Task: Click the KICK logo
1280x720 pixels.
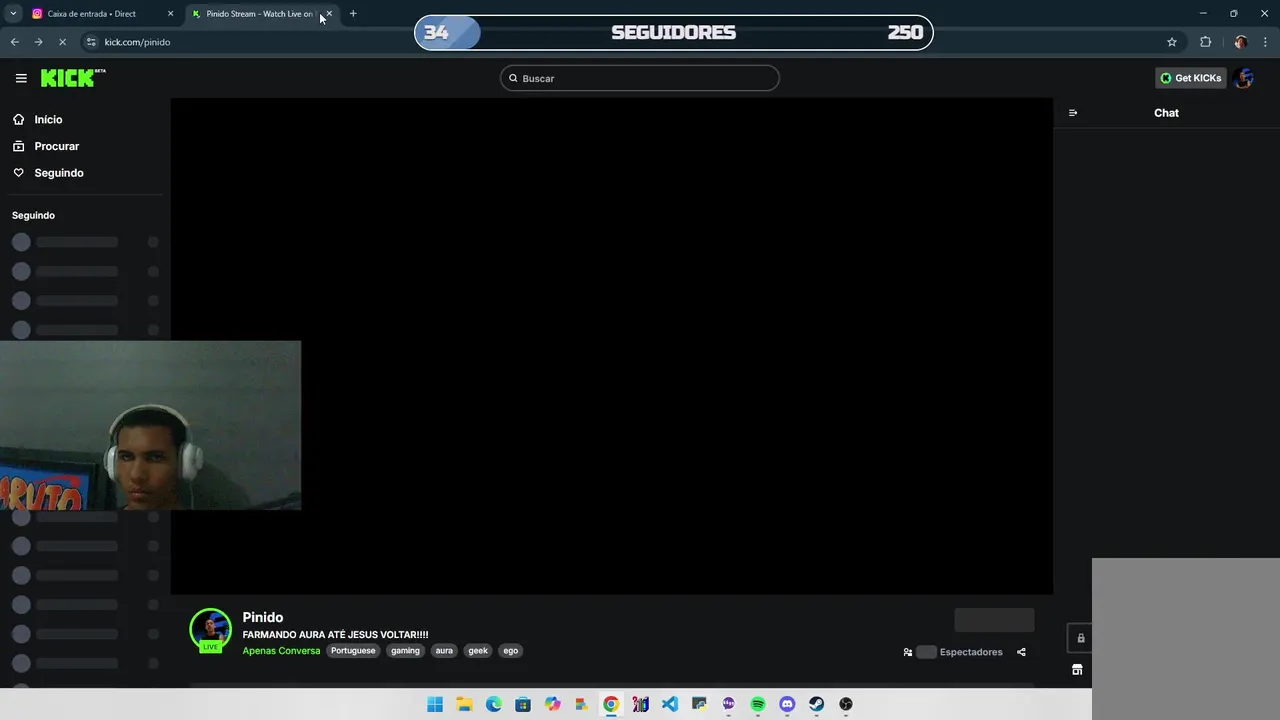Action: [x=73, y=78]
